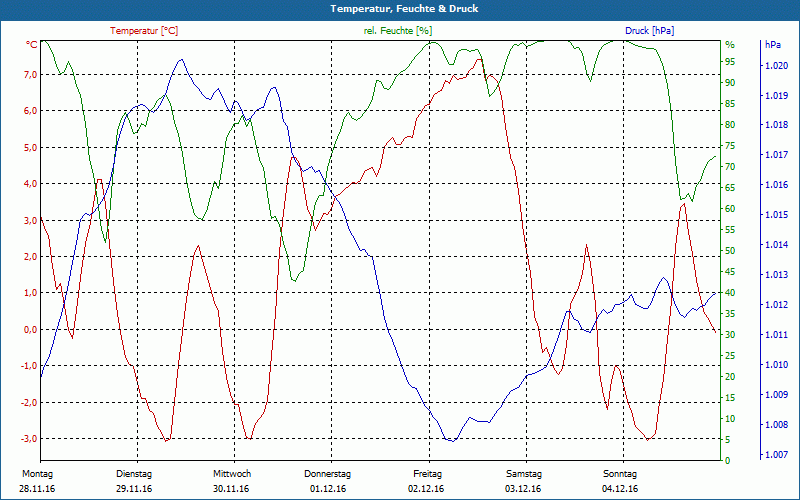The image size is (800, 500).
Task: Click the '0,0' temperature axis value
Action: (31, 330)
